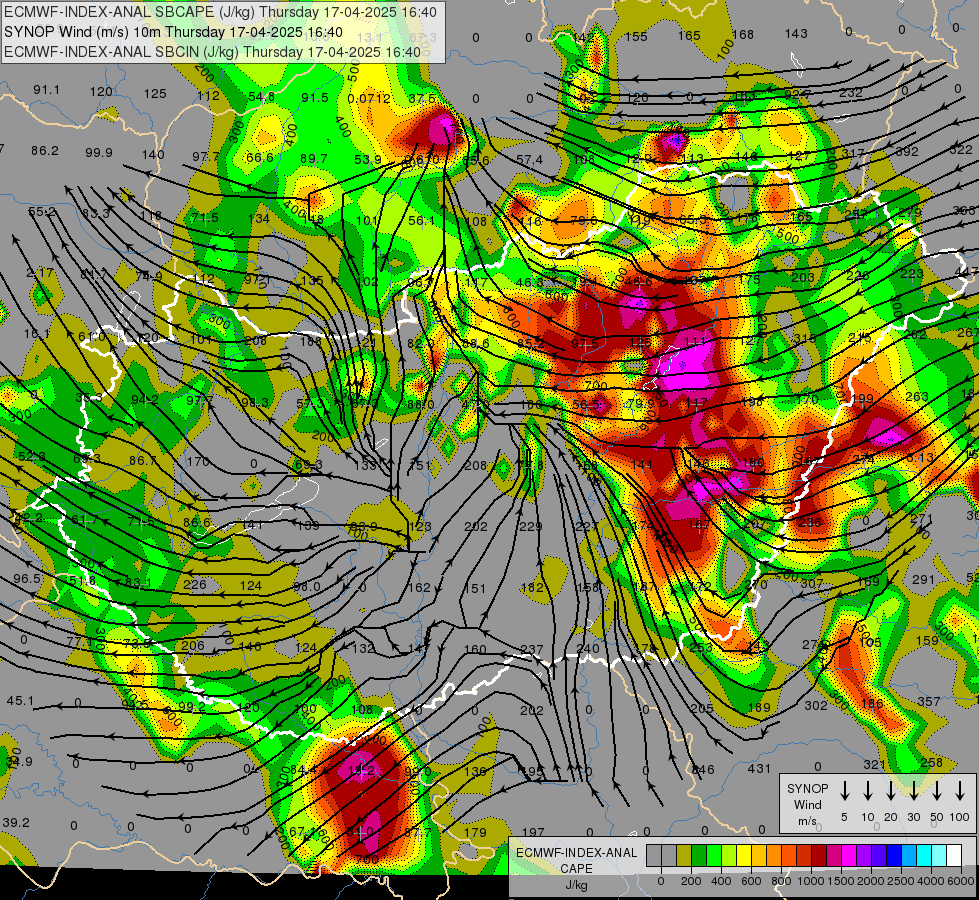Click the map value '99.9'
This screenshot has height=900, width=979.
(99, 152)
